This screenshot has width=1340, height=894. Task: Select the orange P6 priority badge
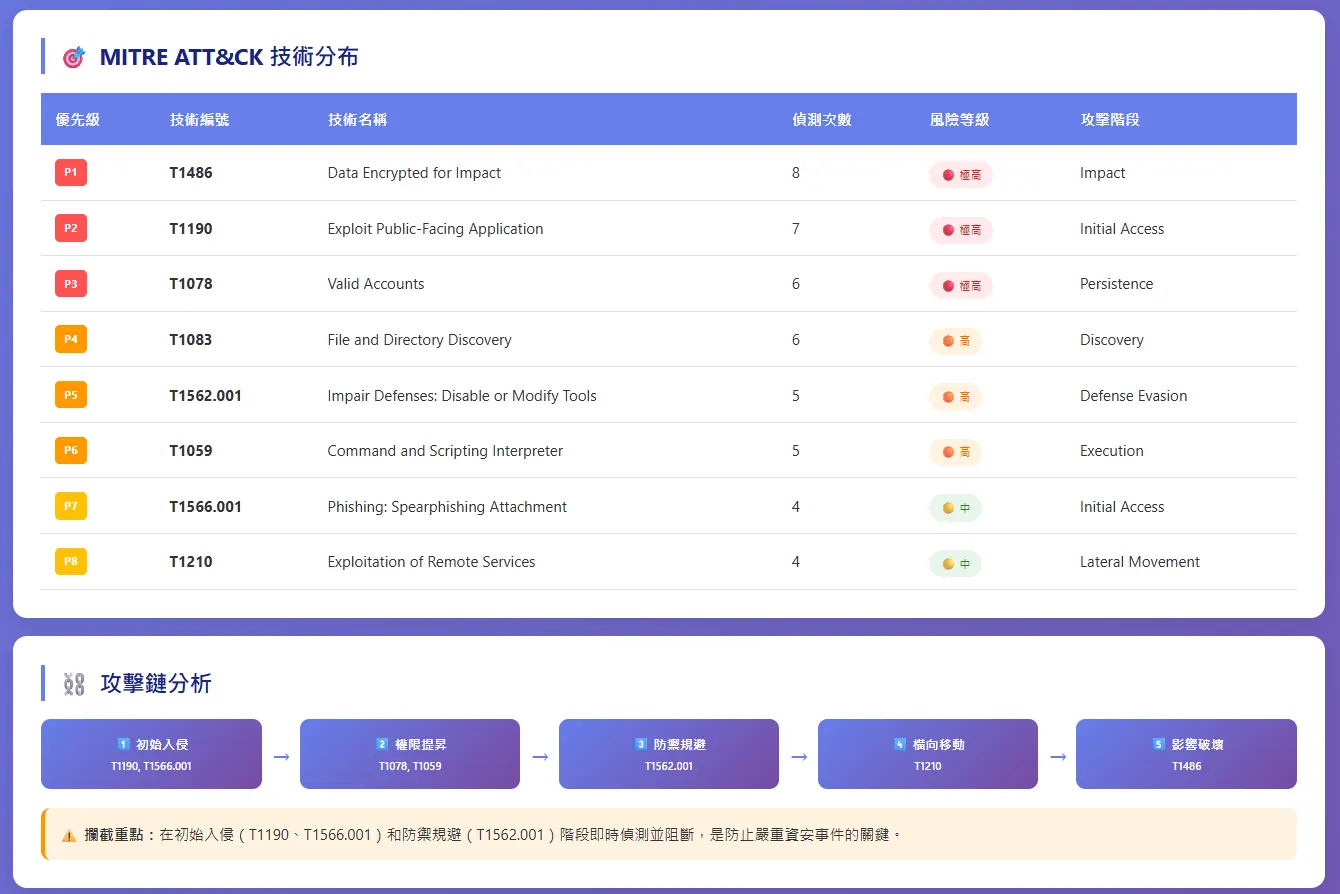[71, 450]
